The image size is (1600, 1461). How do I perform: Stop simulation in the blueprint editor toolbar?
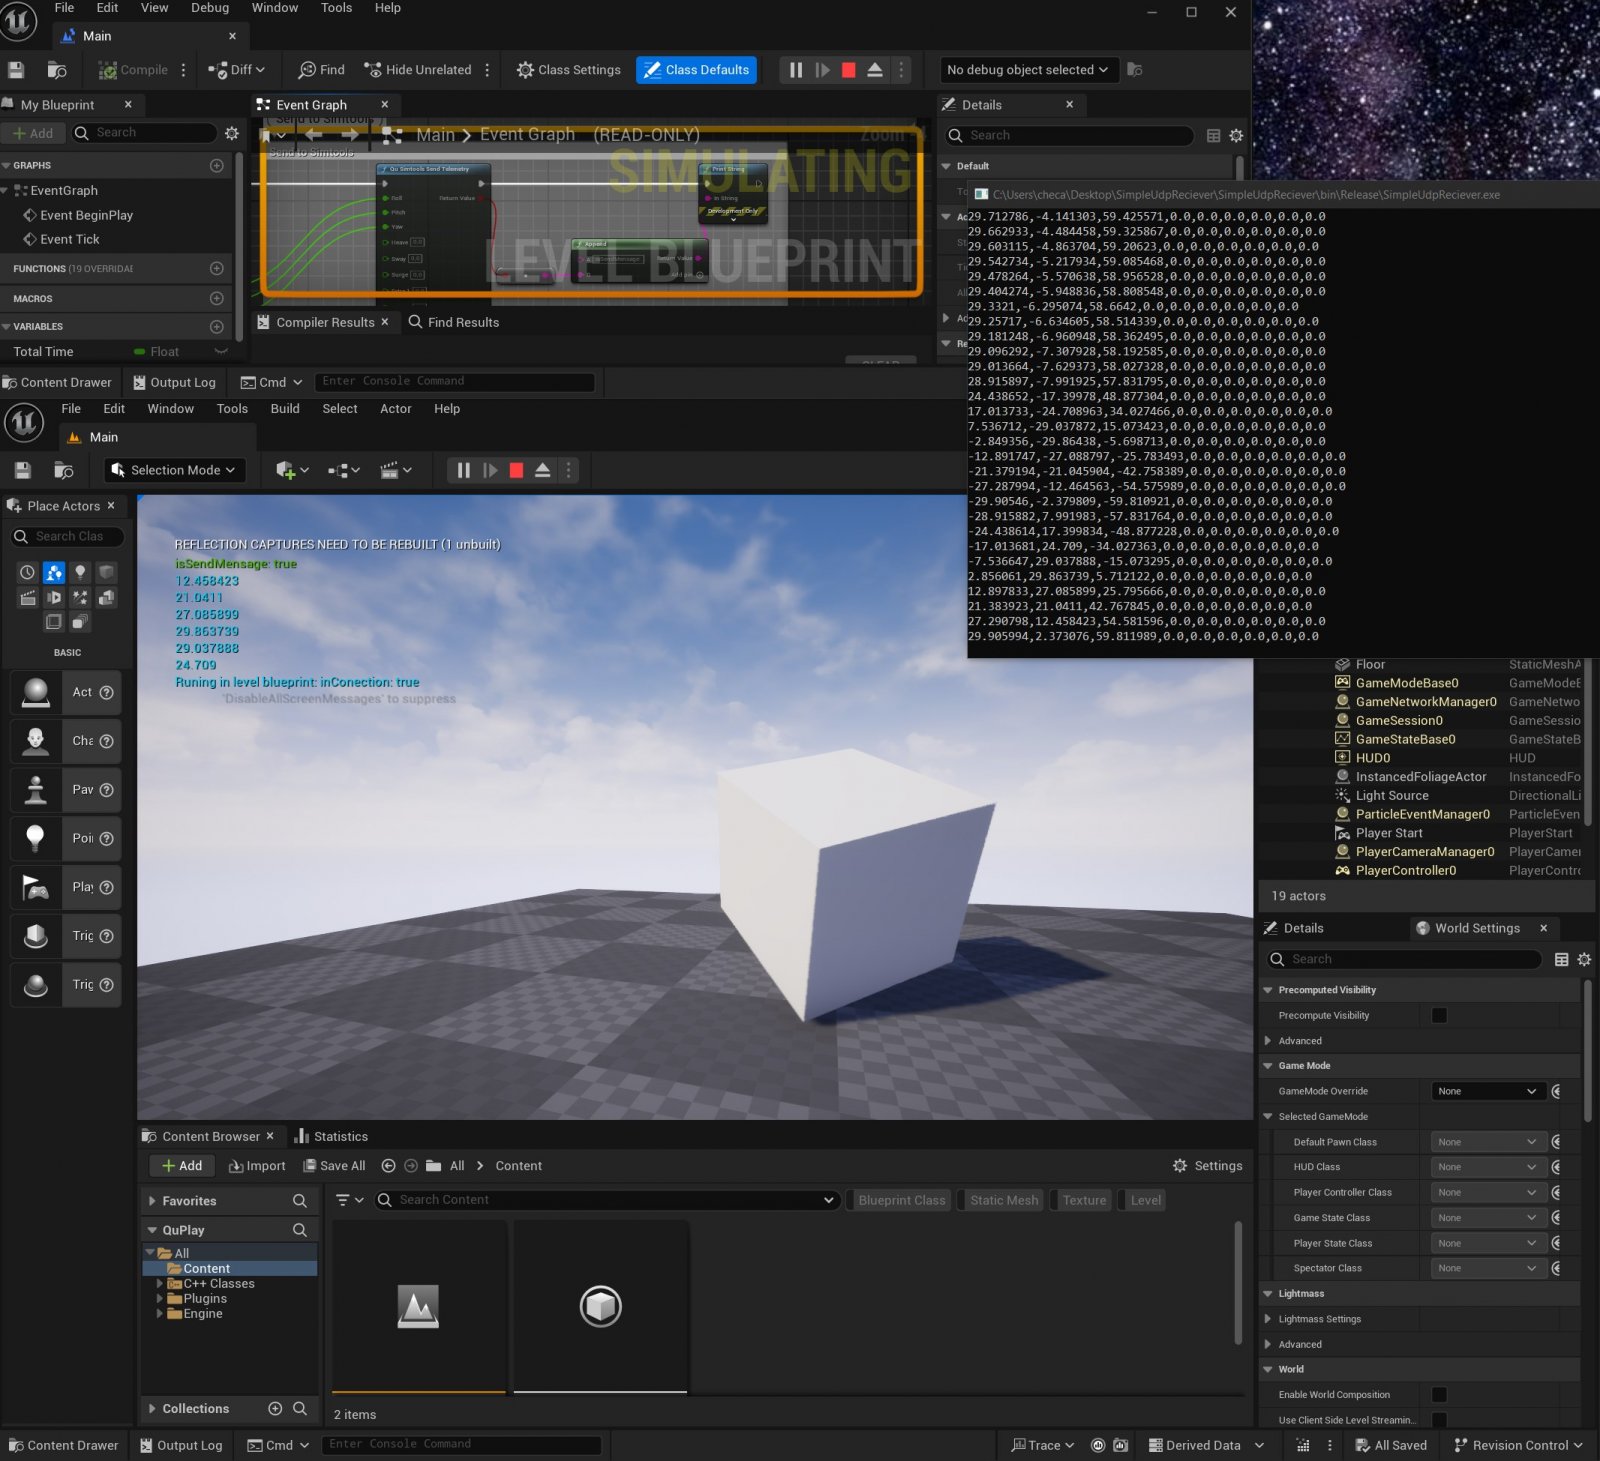pyautogui.click(x=849, y=70)
